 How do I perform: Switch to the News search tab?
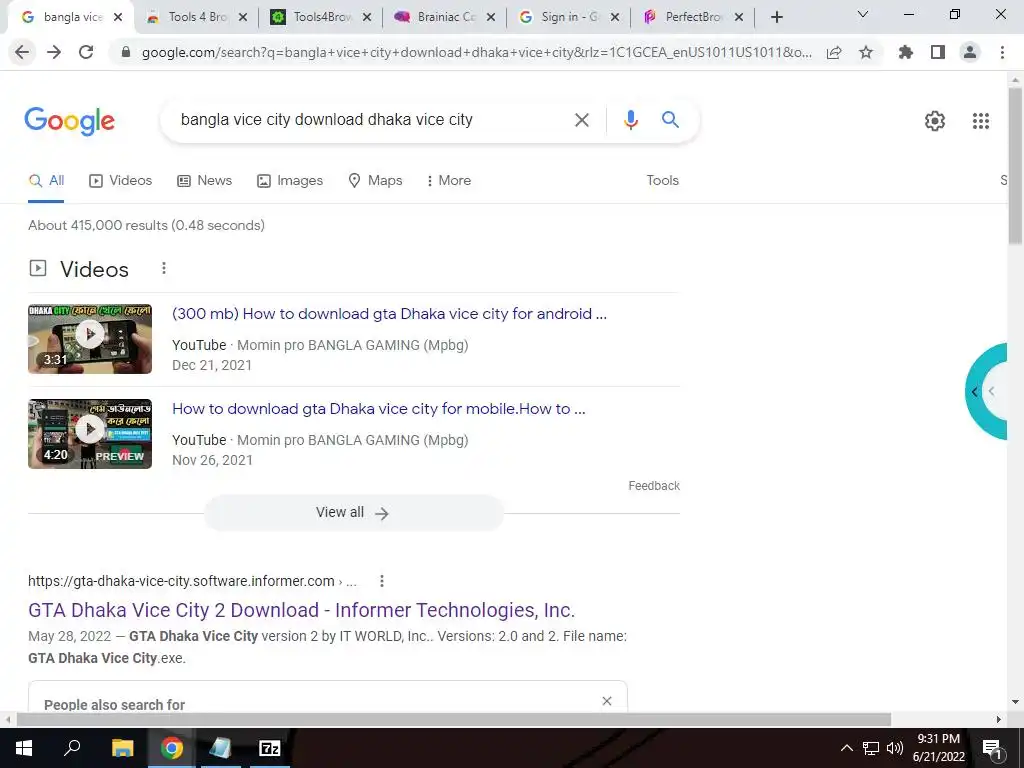click(x=204, y=181)
